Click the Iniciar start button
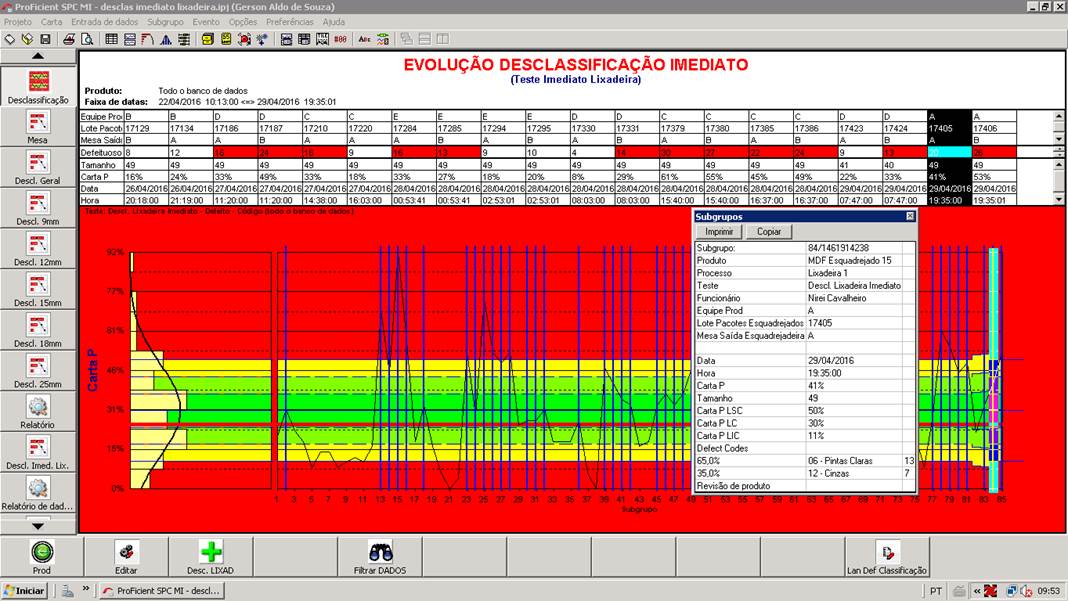 click(x=25, y=591)
